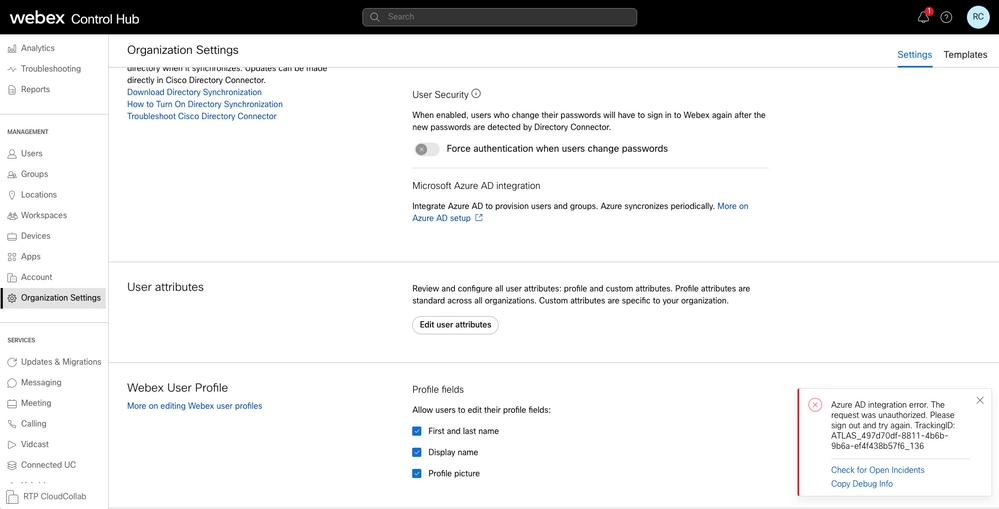This screenshot has height=509, width=999.
Task: Click the Meeting calendar icon
Action: click(11, 403)
